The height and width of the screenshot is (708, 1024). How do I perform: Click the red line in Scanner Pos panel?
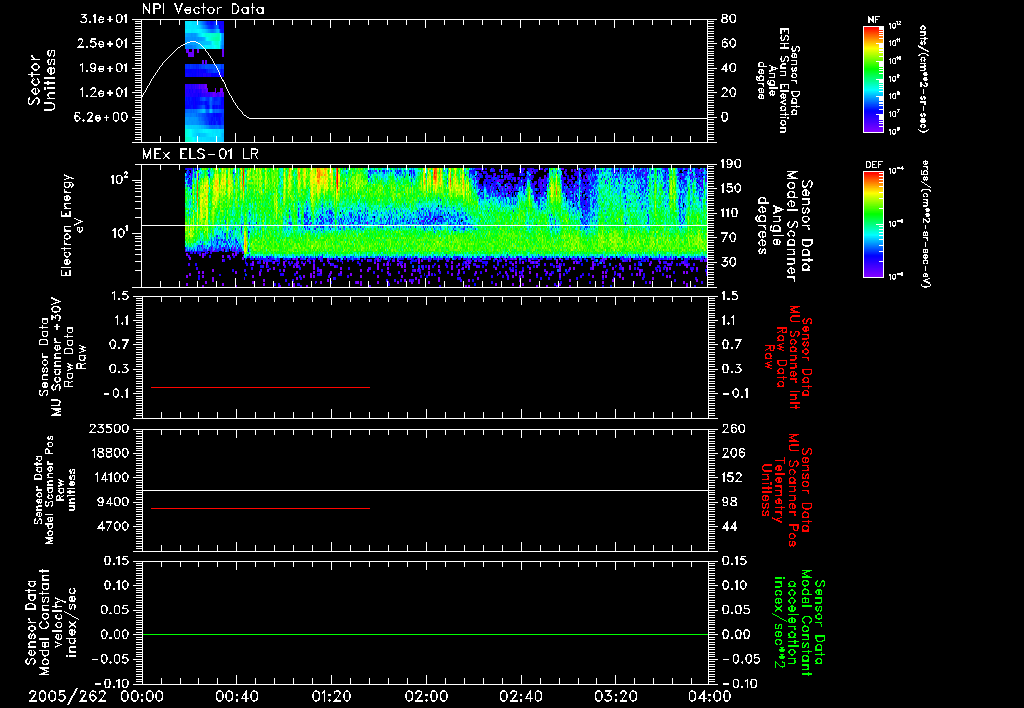click(x=261, y=508)
